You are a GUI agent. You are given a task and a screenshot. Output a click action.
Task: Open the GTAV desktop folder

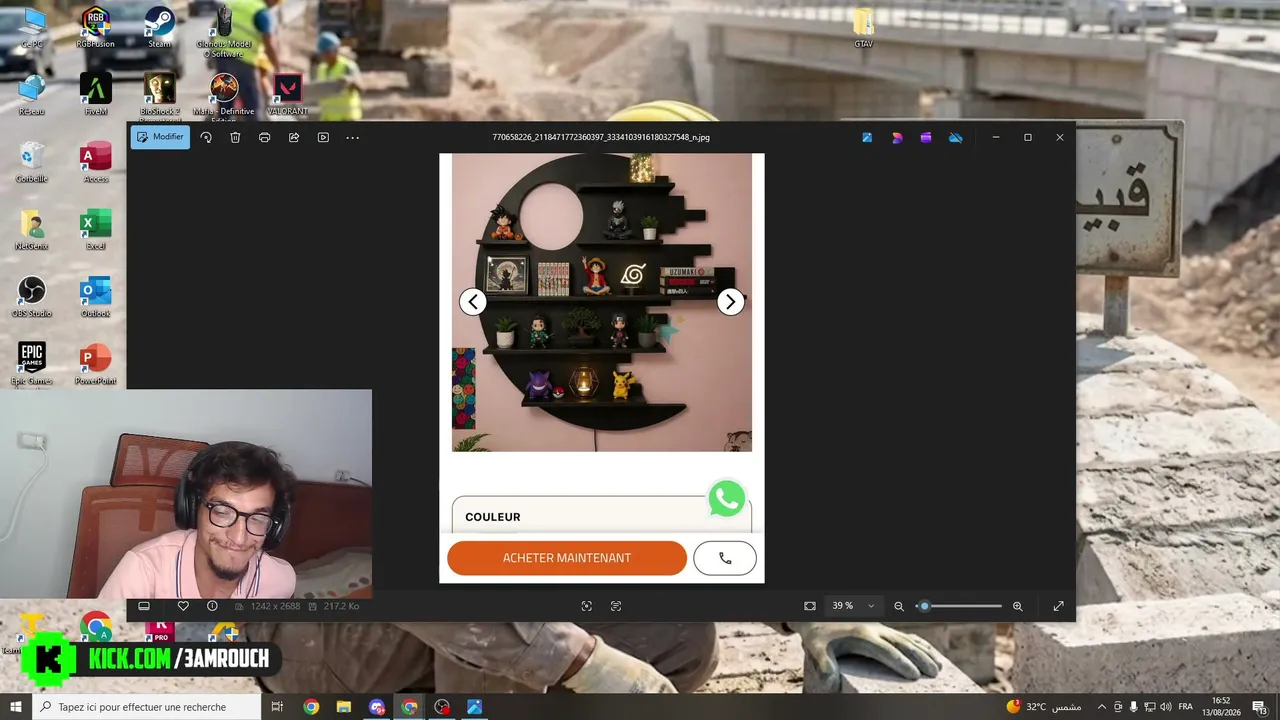[x=864, y=27]
